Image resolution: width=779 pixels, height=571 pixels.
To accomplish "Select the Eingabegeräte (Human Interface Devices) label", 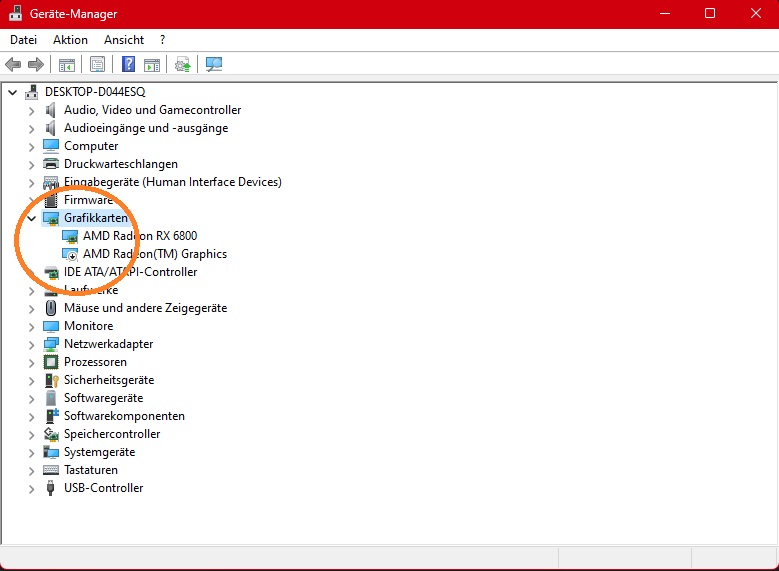I will (173, 182).
